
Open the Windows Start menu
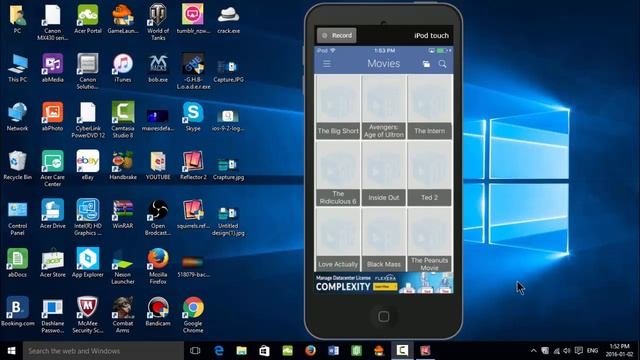coord(11,351)
